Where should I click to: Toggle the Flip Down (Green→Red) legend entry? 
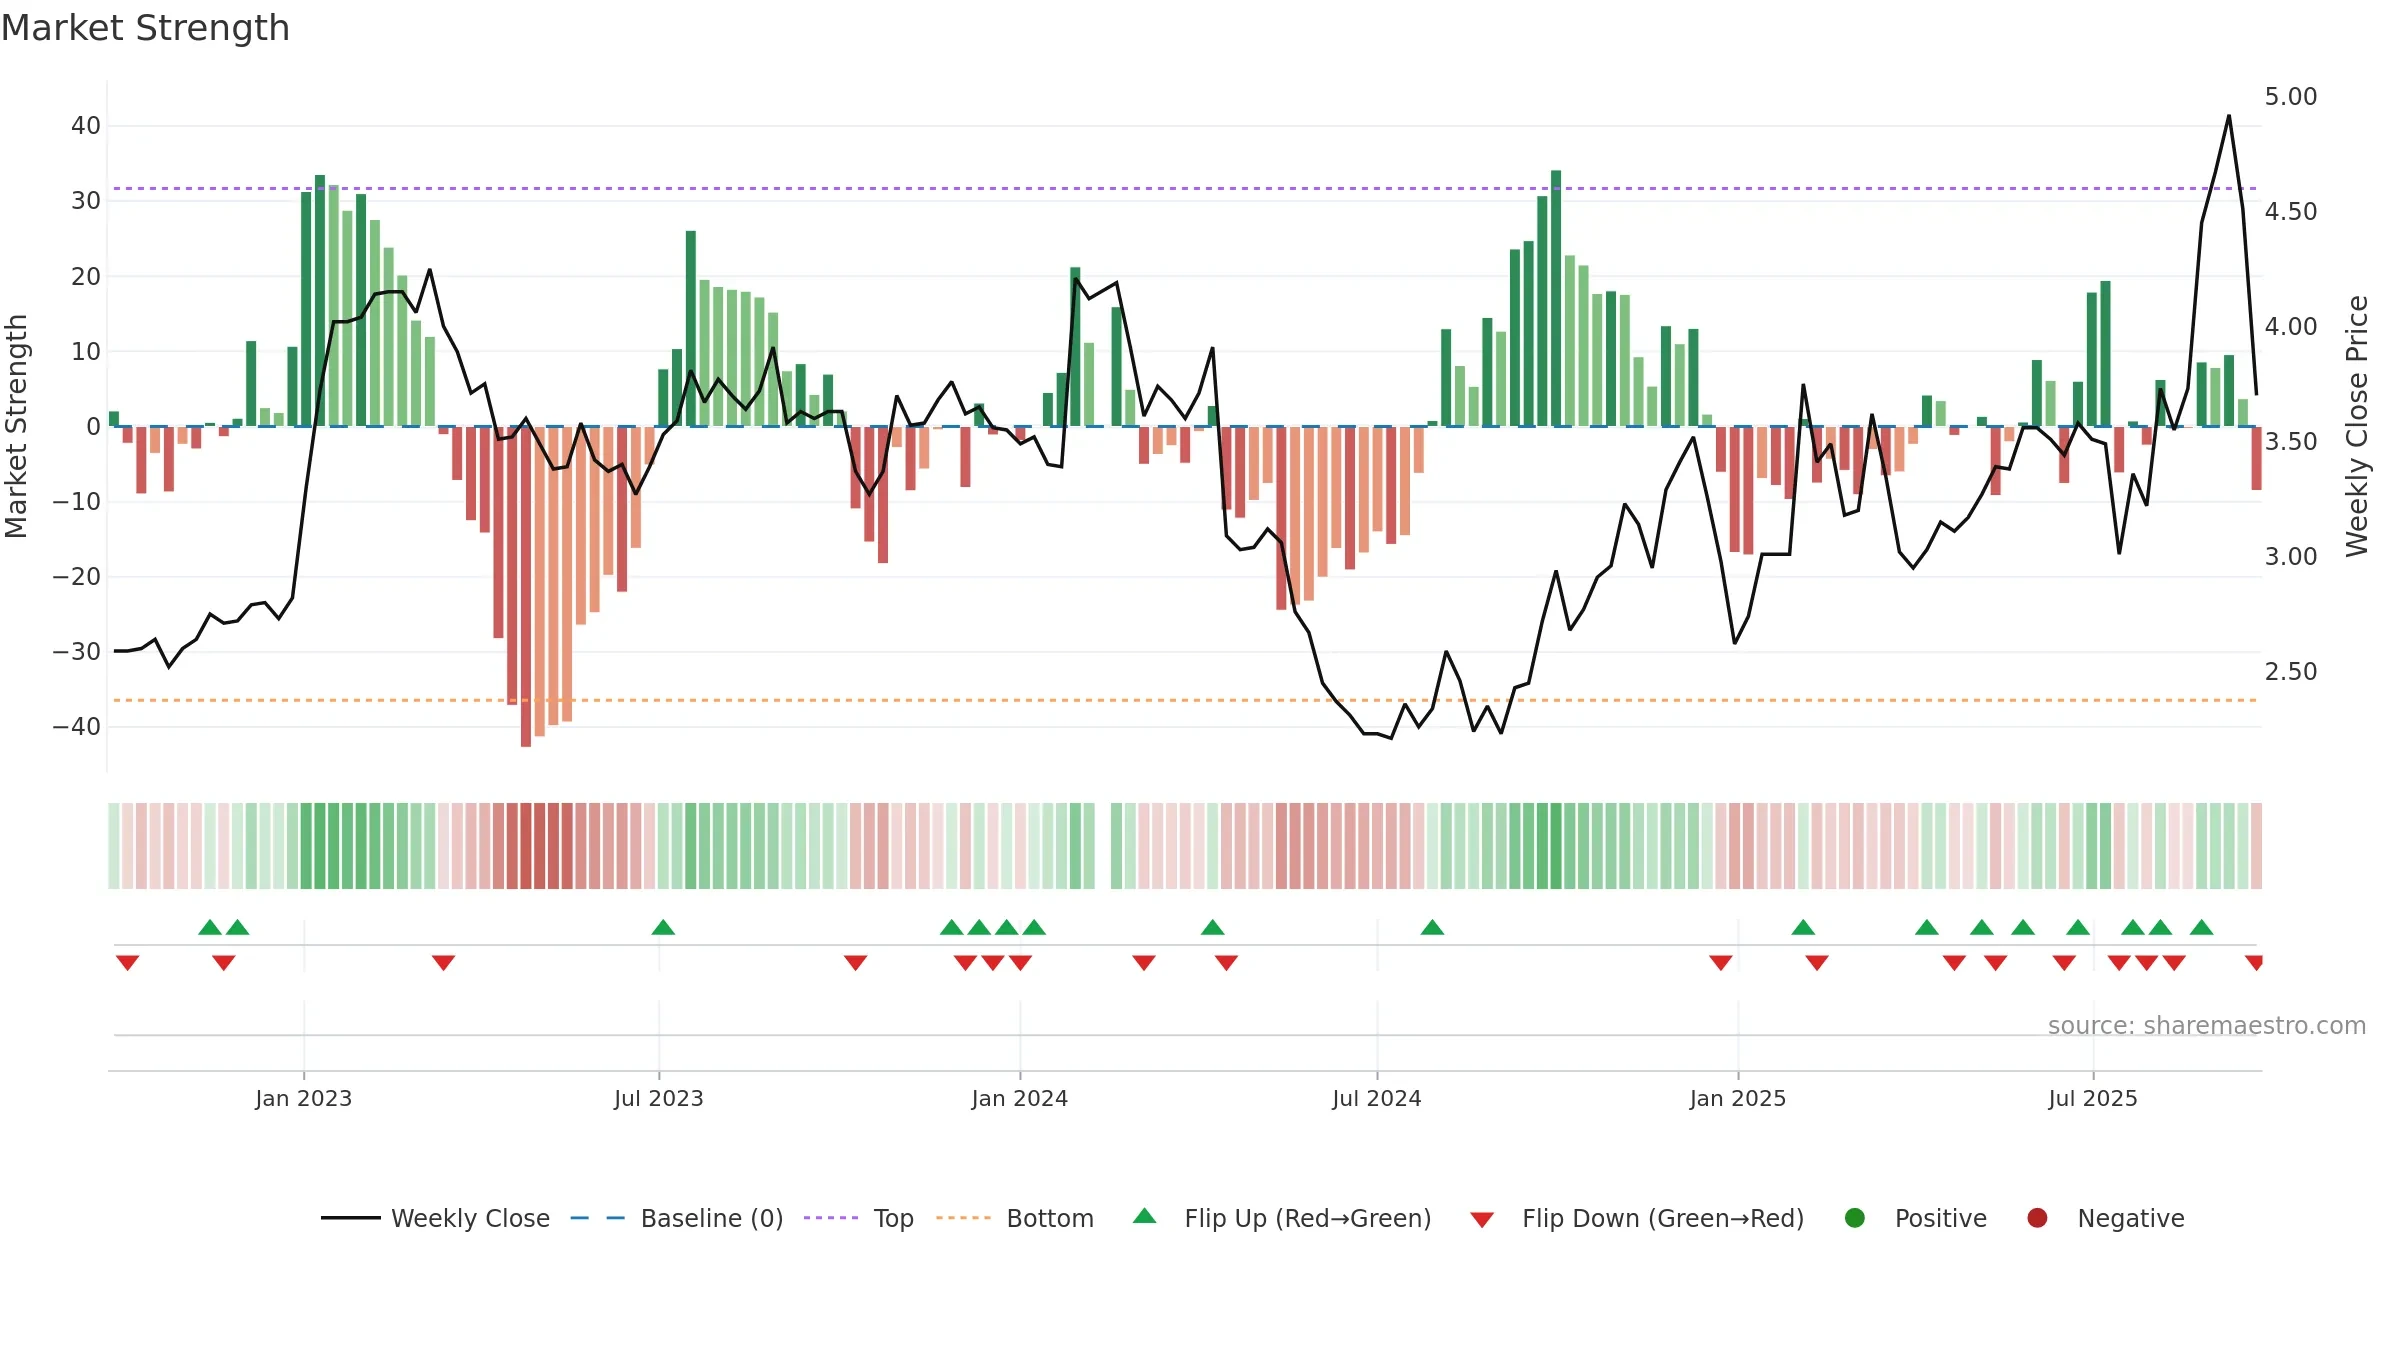point(1637,1218)
